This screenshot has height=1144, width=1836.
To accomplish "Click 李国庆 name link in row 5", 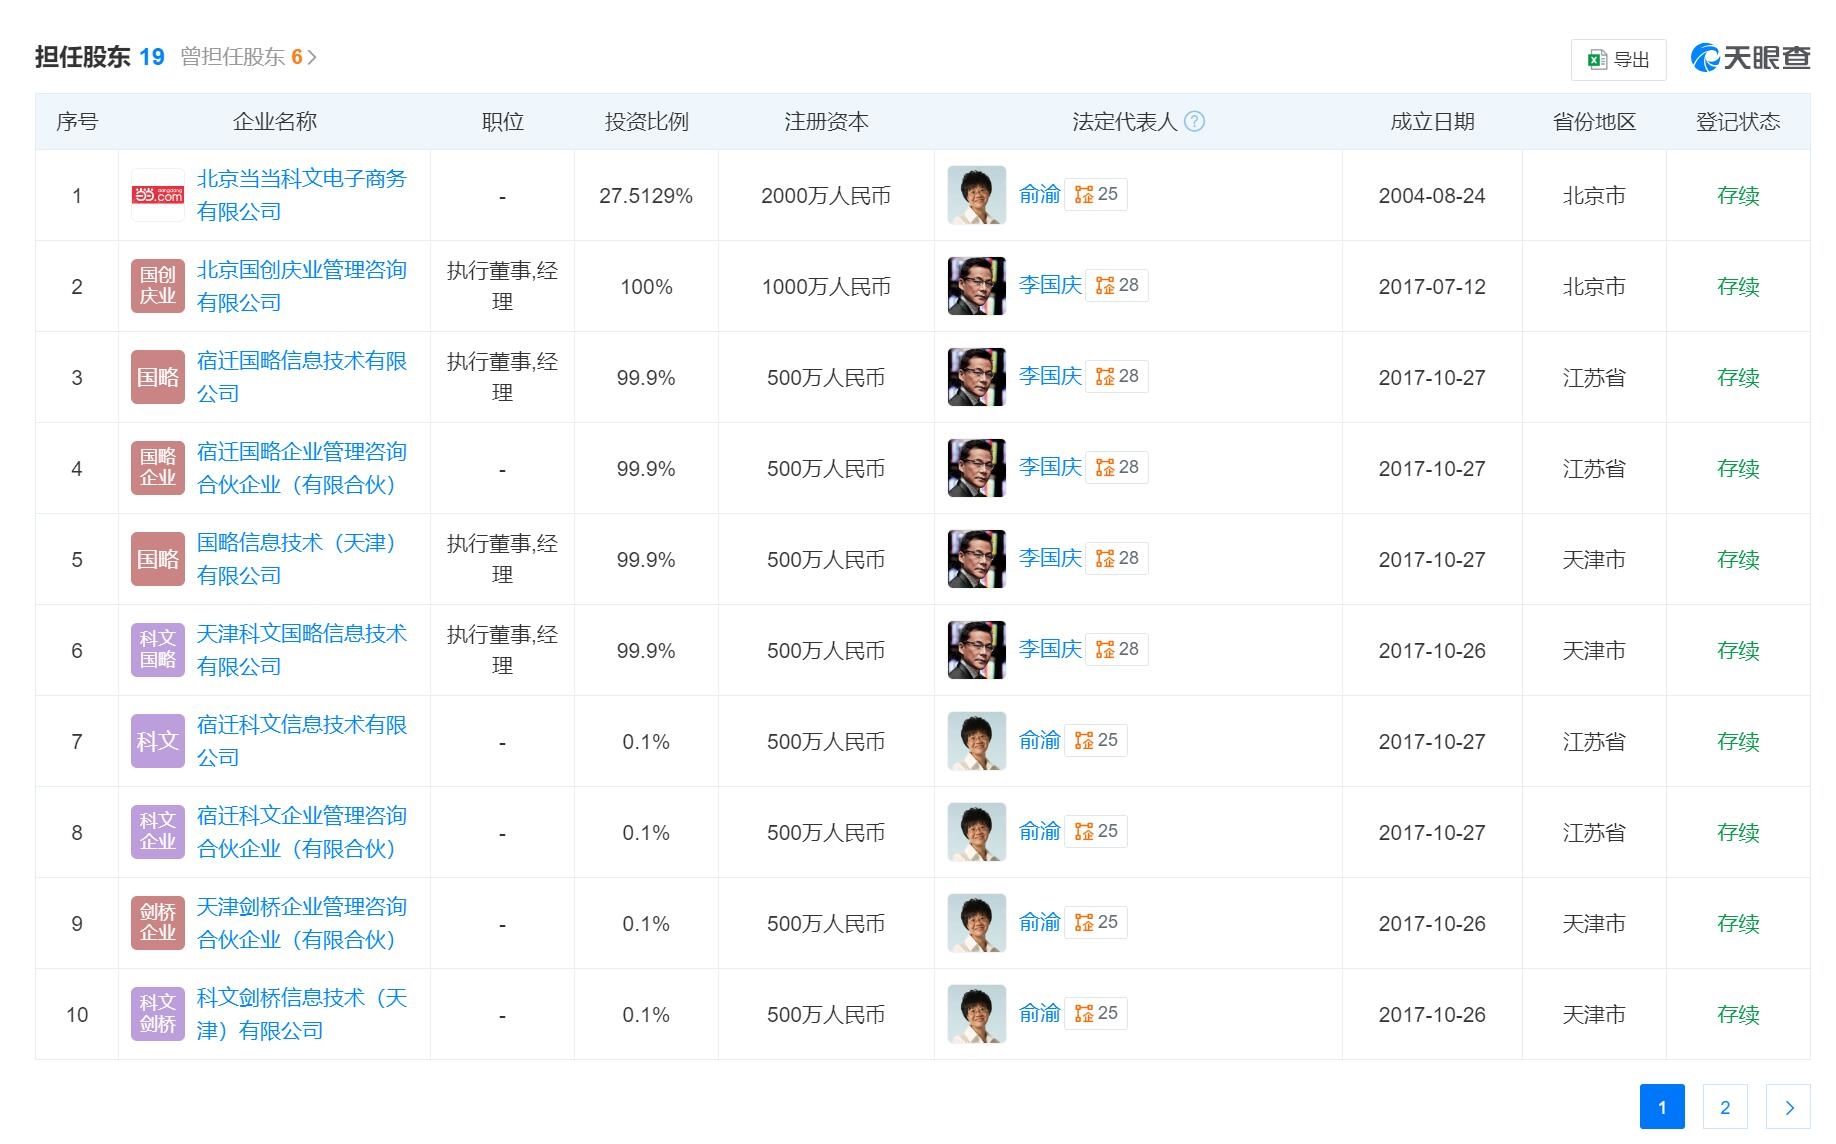I will [1049, 558].
